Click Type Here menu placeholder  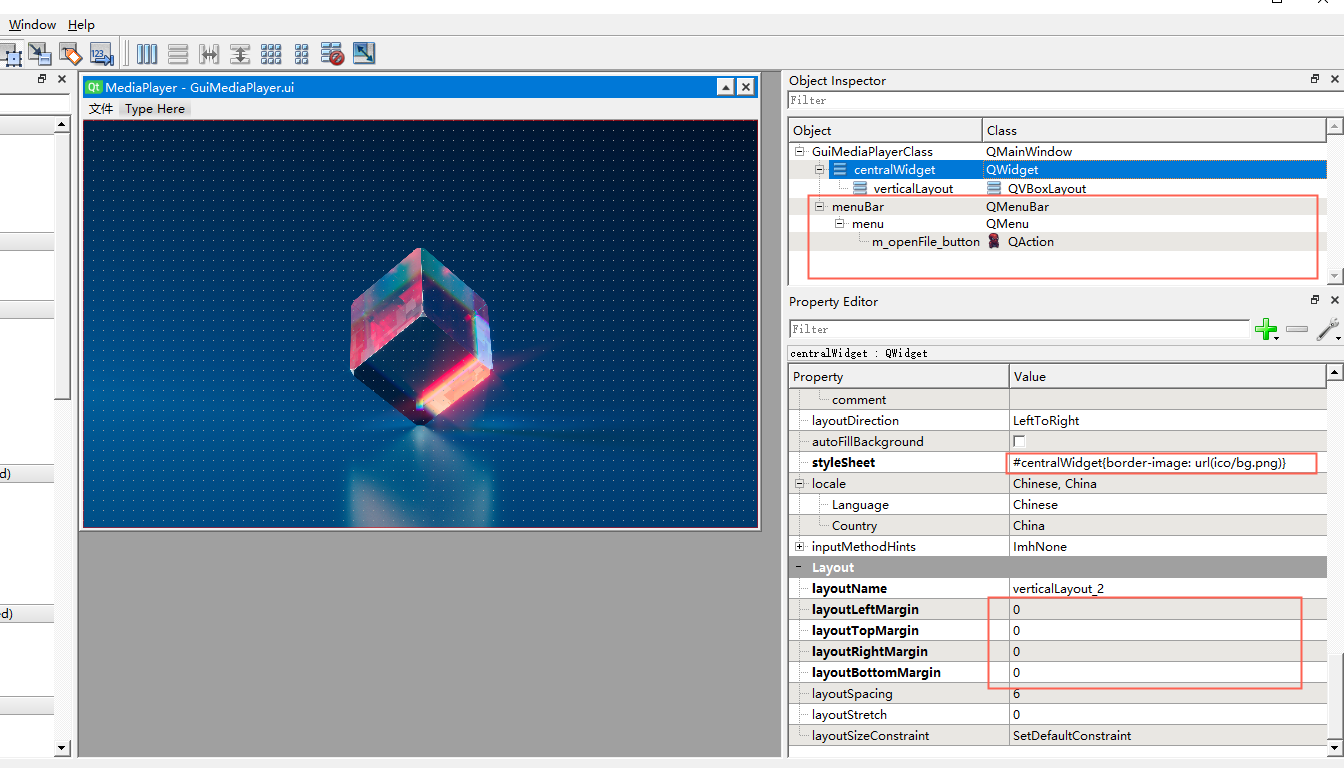[x=155, y=109]
